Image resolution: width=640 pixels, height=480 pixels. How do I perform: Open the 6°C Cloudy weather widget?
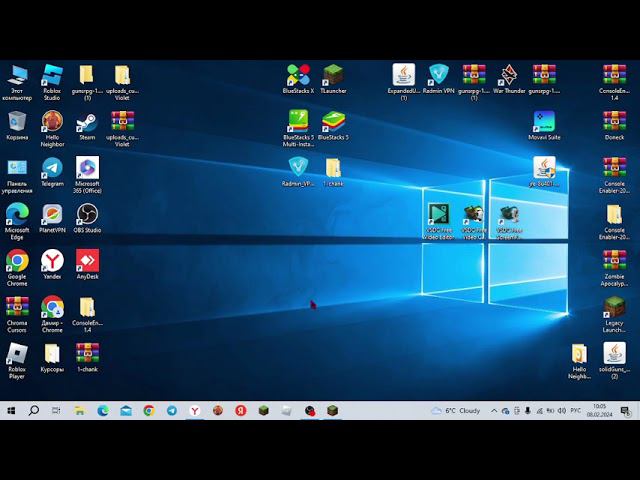click(456, 411)
